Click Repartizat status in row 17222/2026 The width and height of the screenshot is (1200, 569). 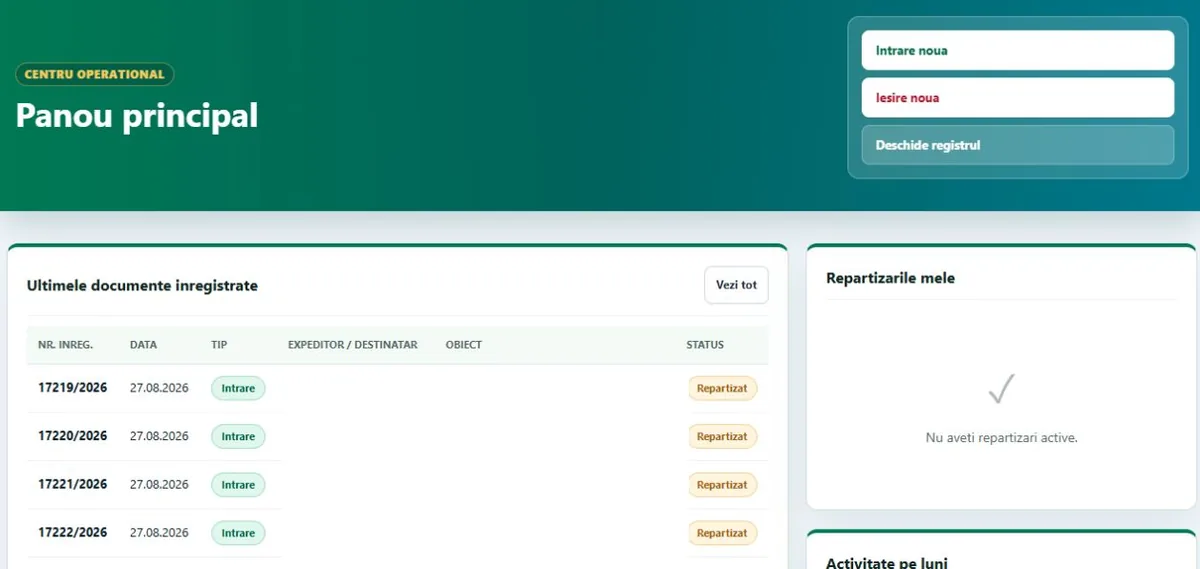pyautogui.click(x=722, y=533)
